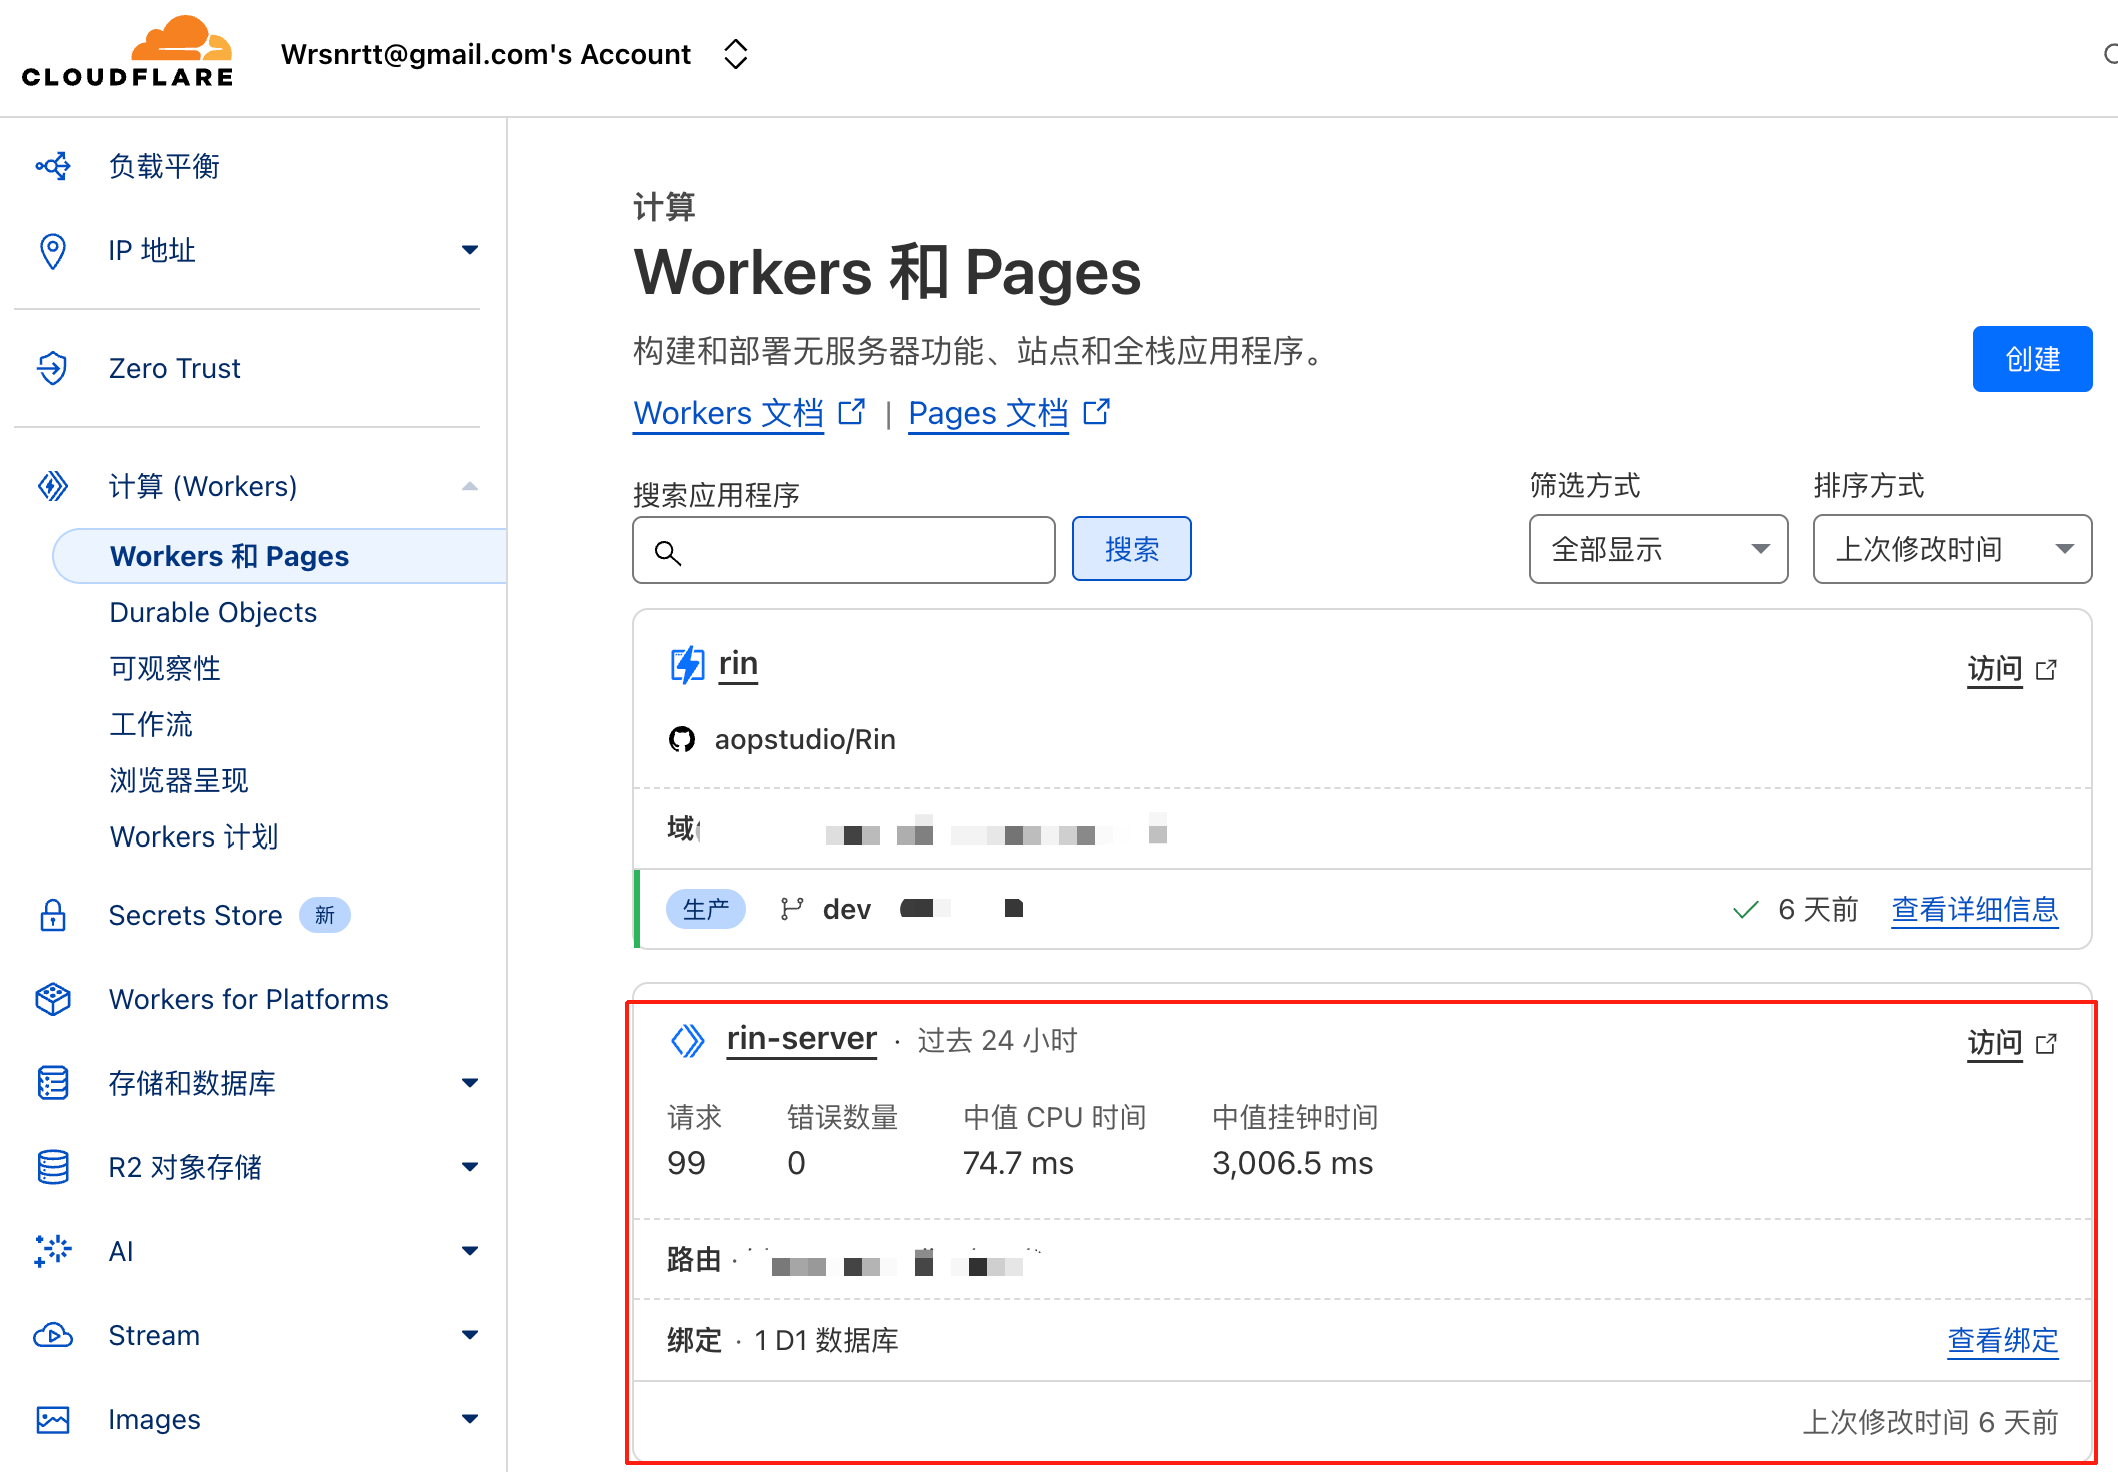Open the 查看绑定 link
The width and height of the screenshot is (2118, 1472).
pos(2003,1340)
